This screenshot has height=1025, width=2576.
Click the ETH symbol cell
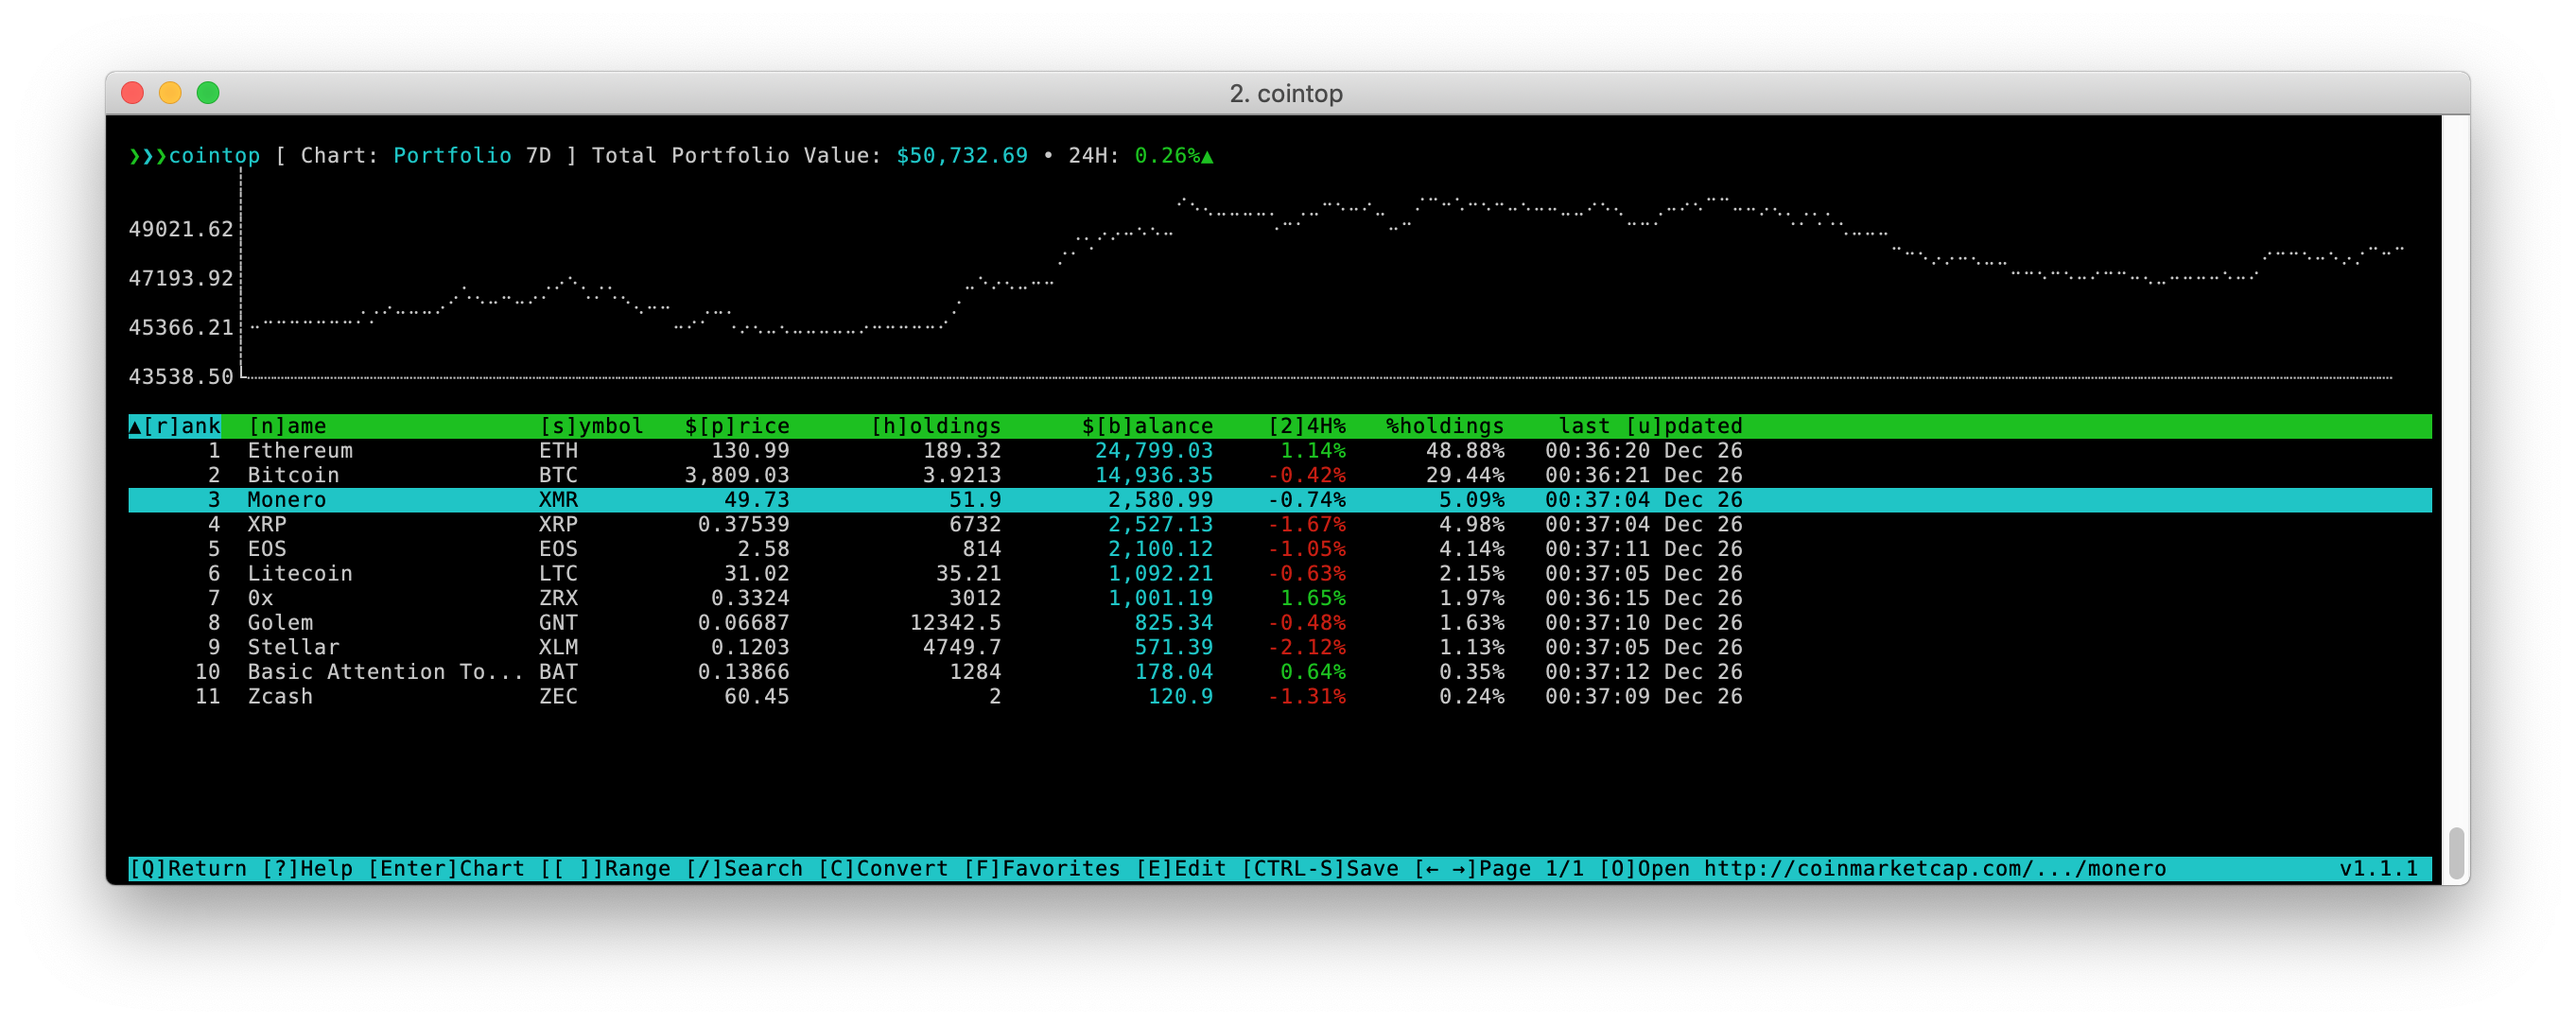pos(558,451)
